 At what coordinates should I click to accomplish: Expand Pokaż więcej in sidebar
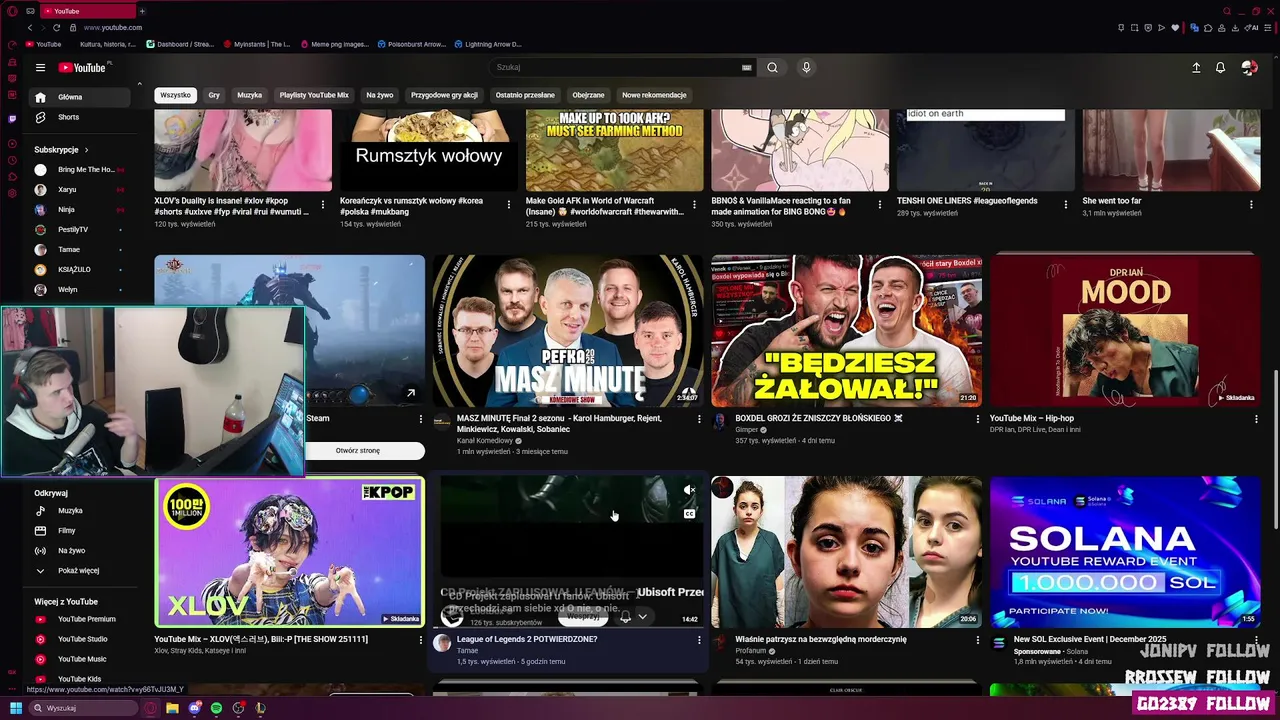coord(80,570)
